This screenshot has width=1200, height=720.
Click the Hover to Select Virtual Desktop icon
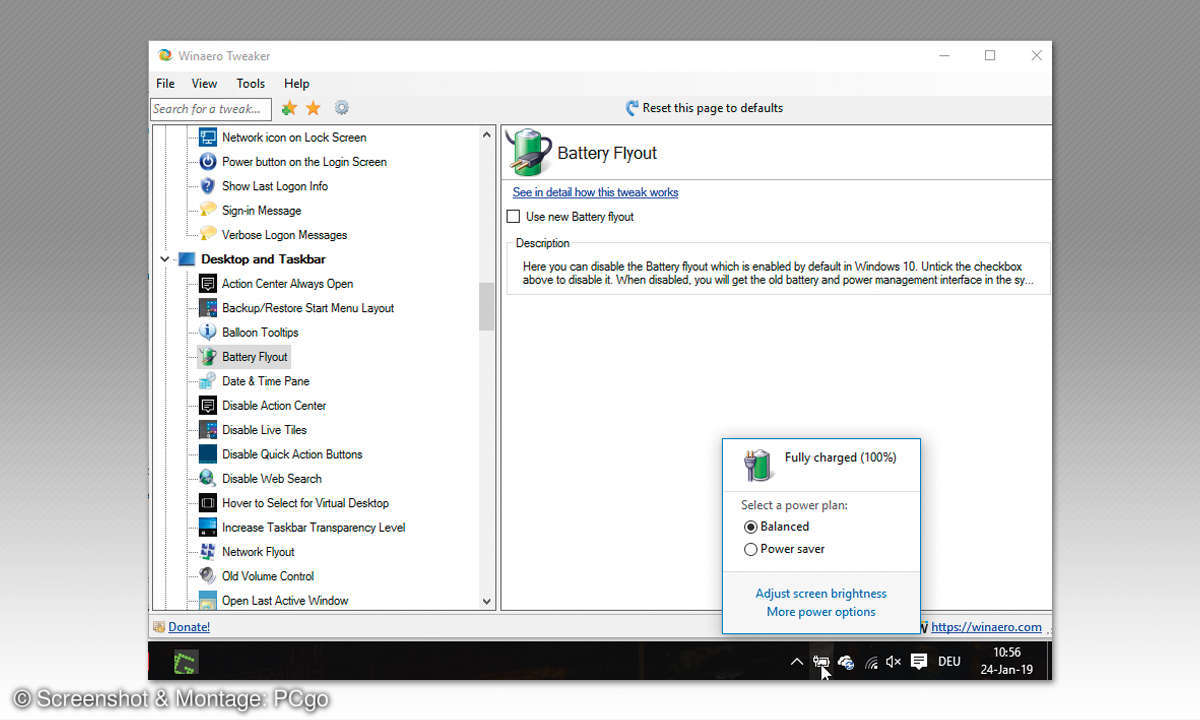coord(207,503)
